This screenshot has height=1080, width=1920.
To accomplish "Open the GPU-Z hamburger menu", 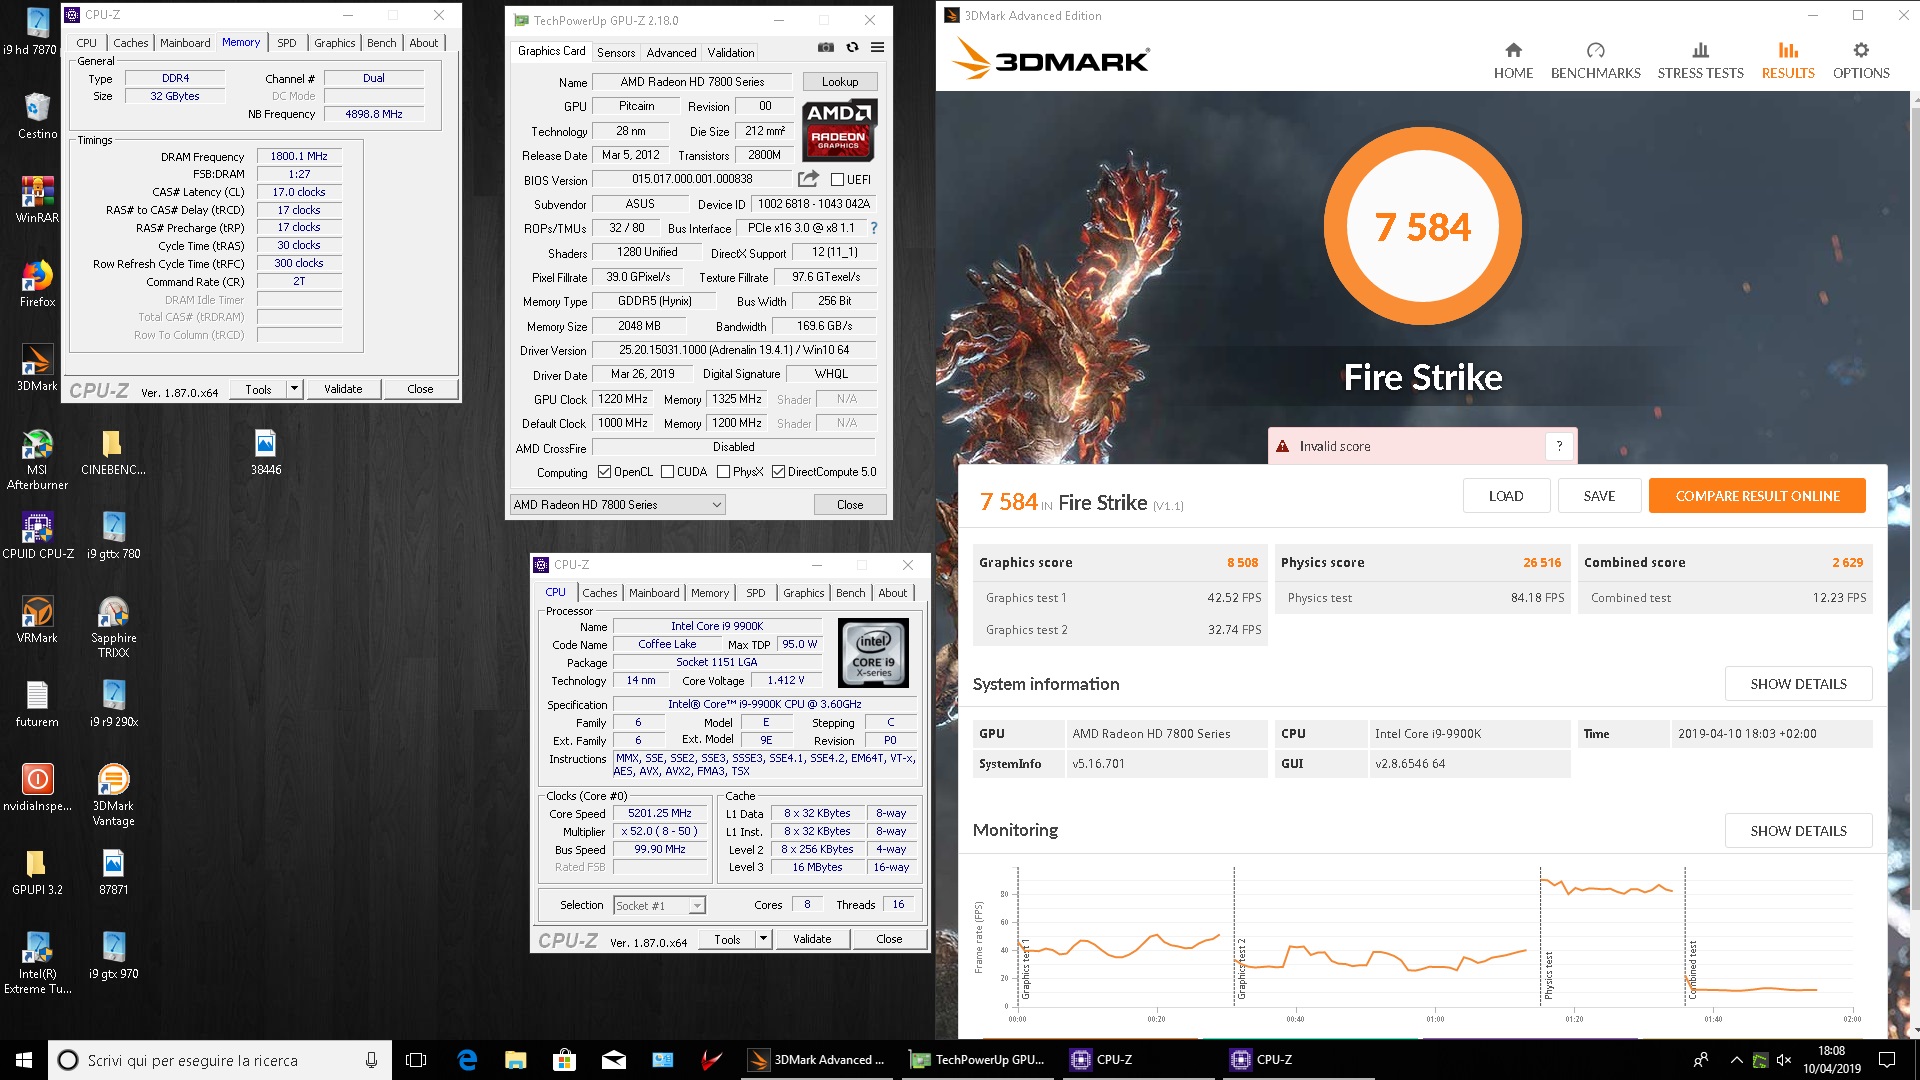I will pos(877,47).
